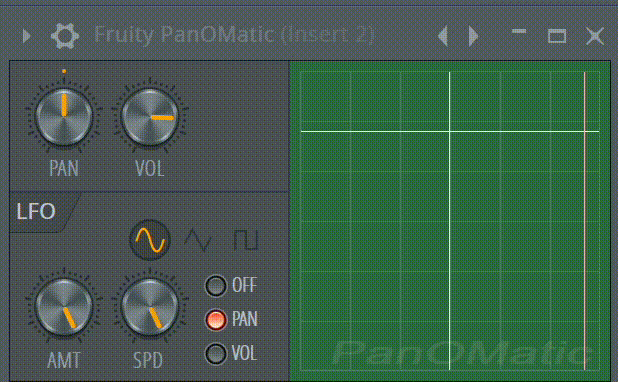This screenshot has width=618, height=382.
Task: Go to next preset arrow
Action: coord(473,36)
